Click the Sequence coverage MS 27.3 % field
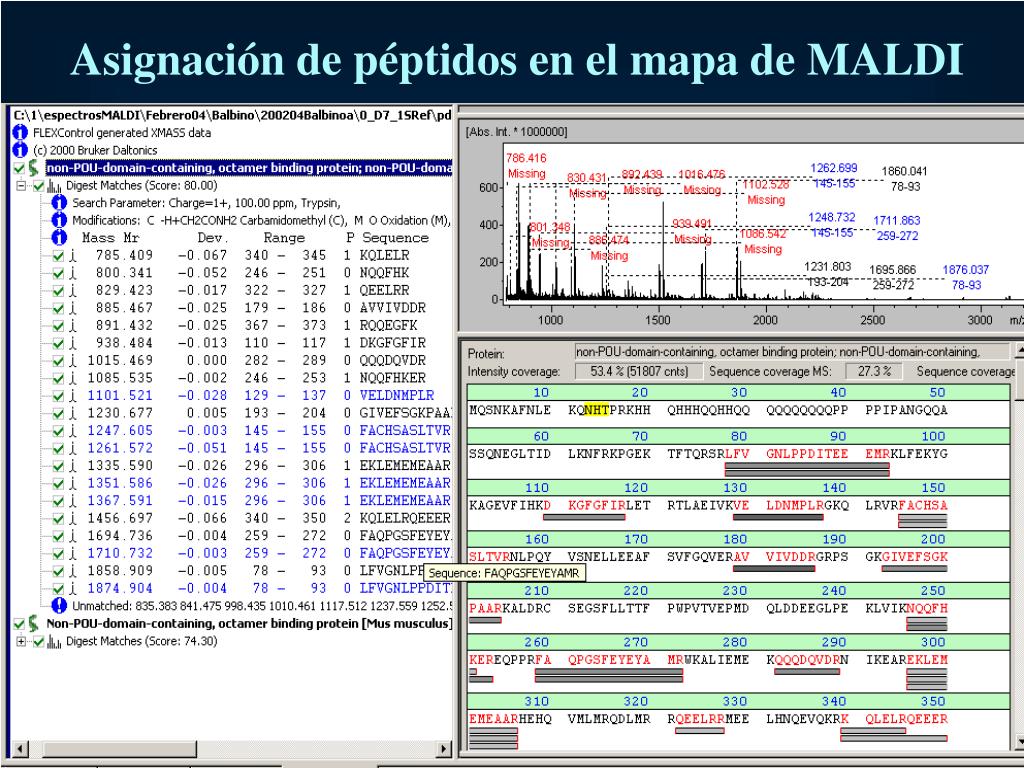Viewport: 1024px width, 768px height. [x=867, y=371]
